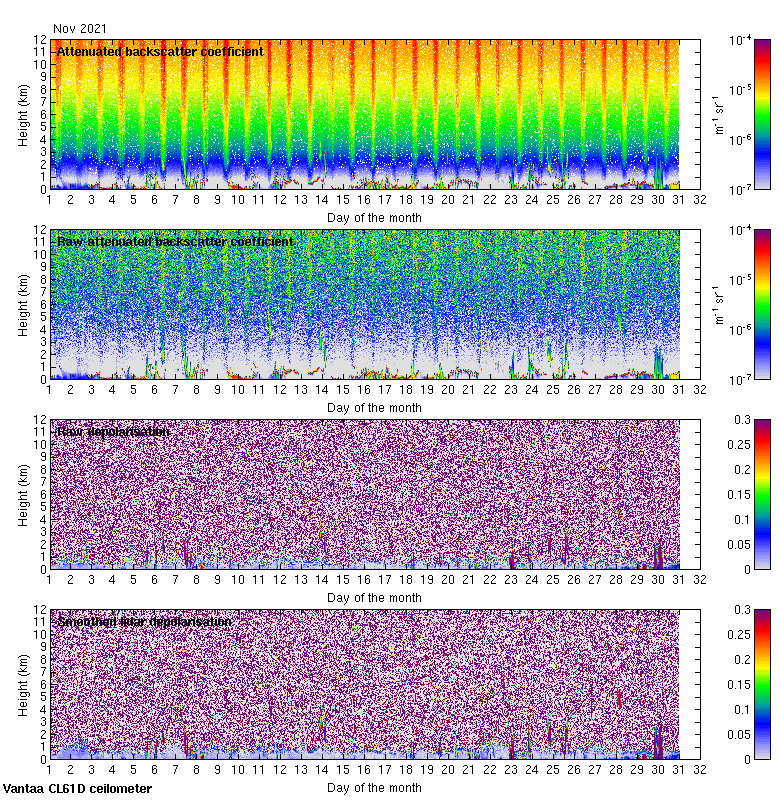Click Height (km) label of Raw depolarisation plot

coord(24,494)
